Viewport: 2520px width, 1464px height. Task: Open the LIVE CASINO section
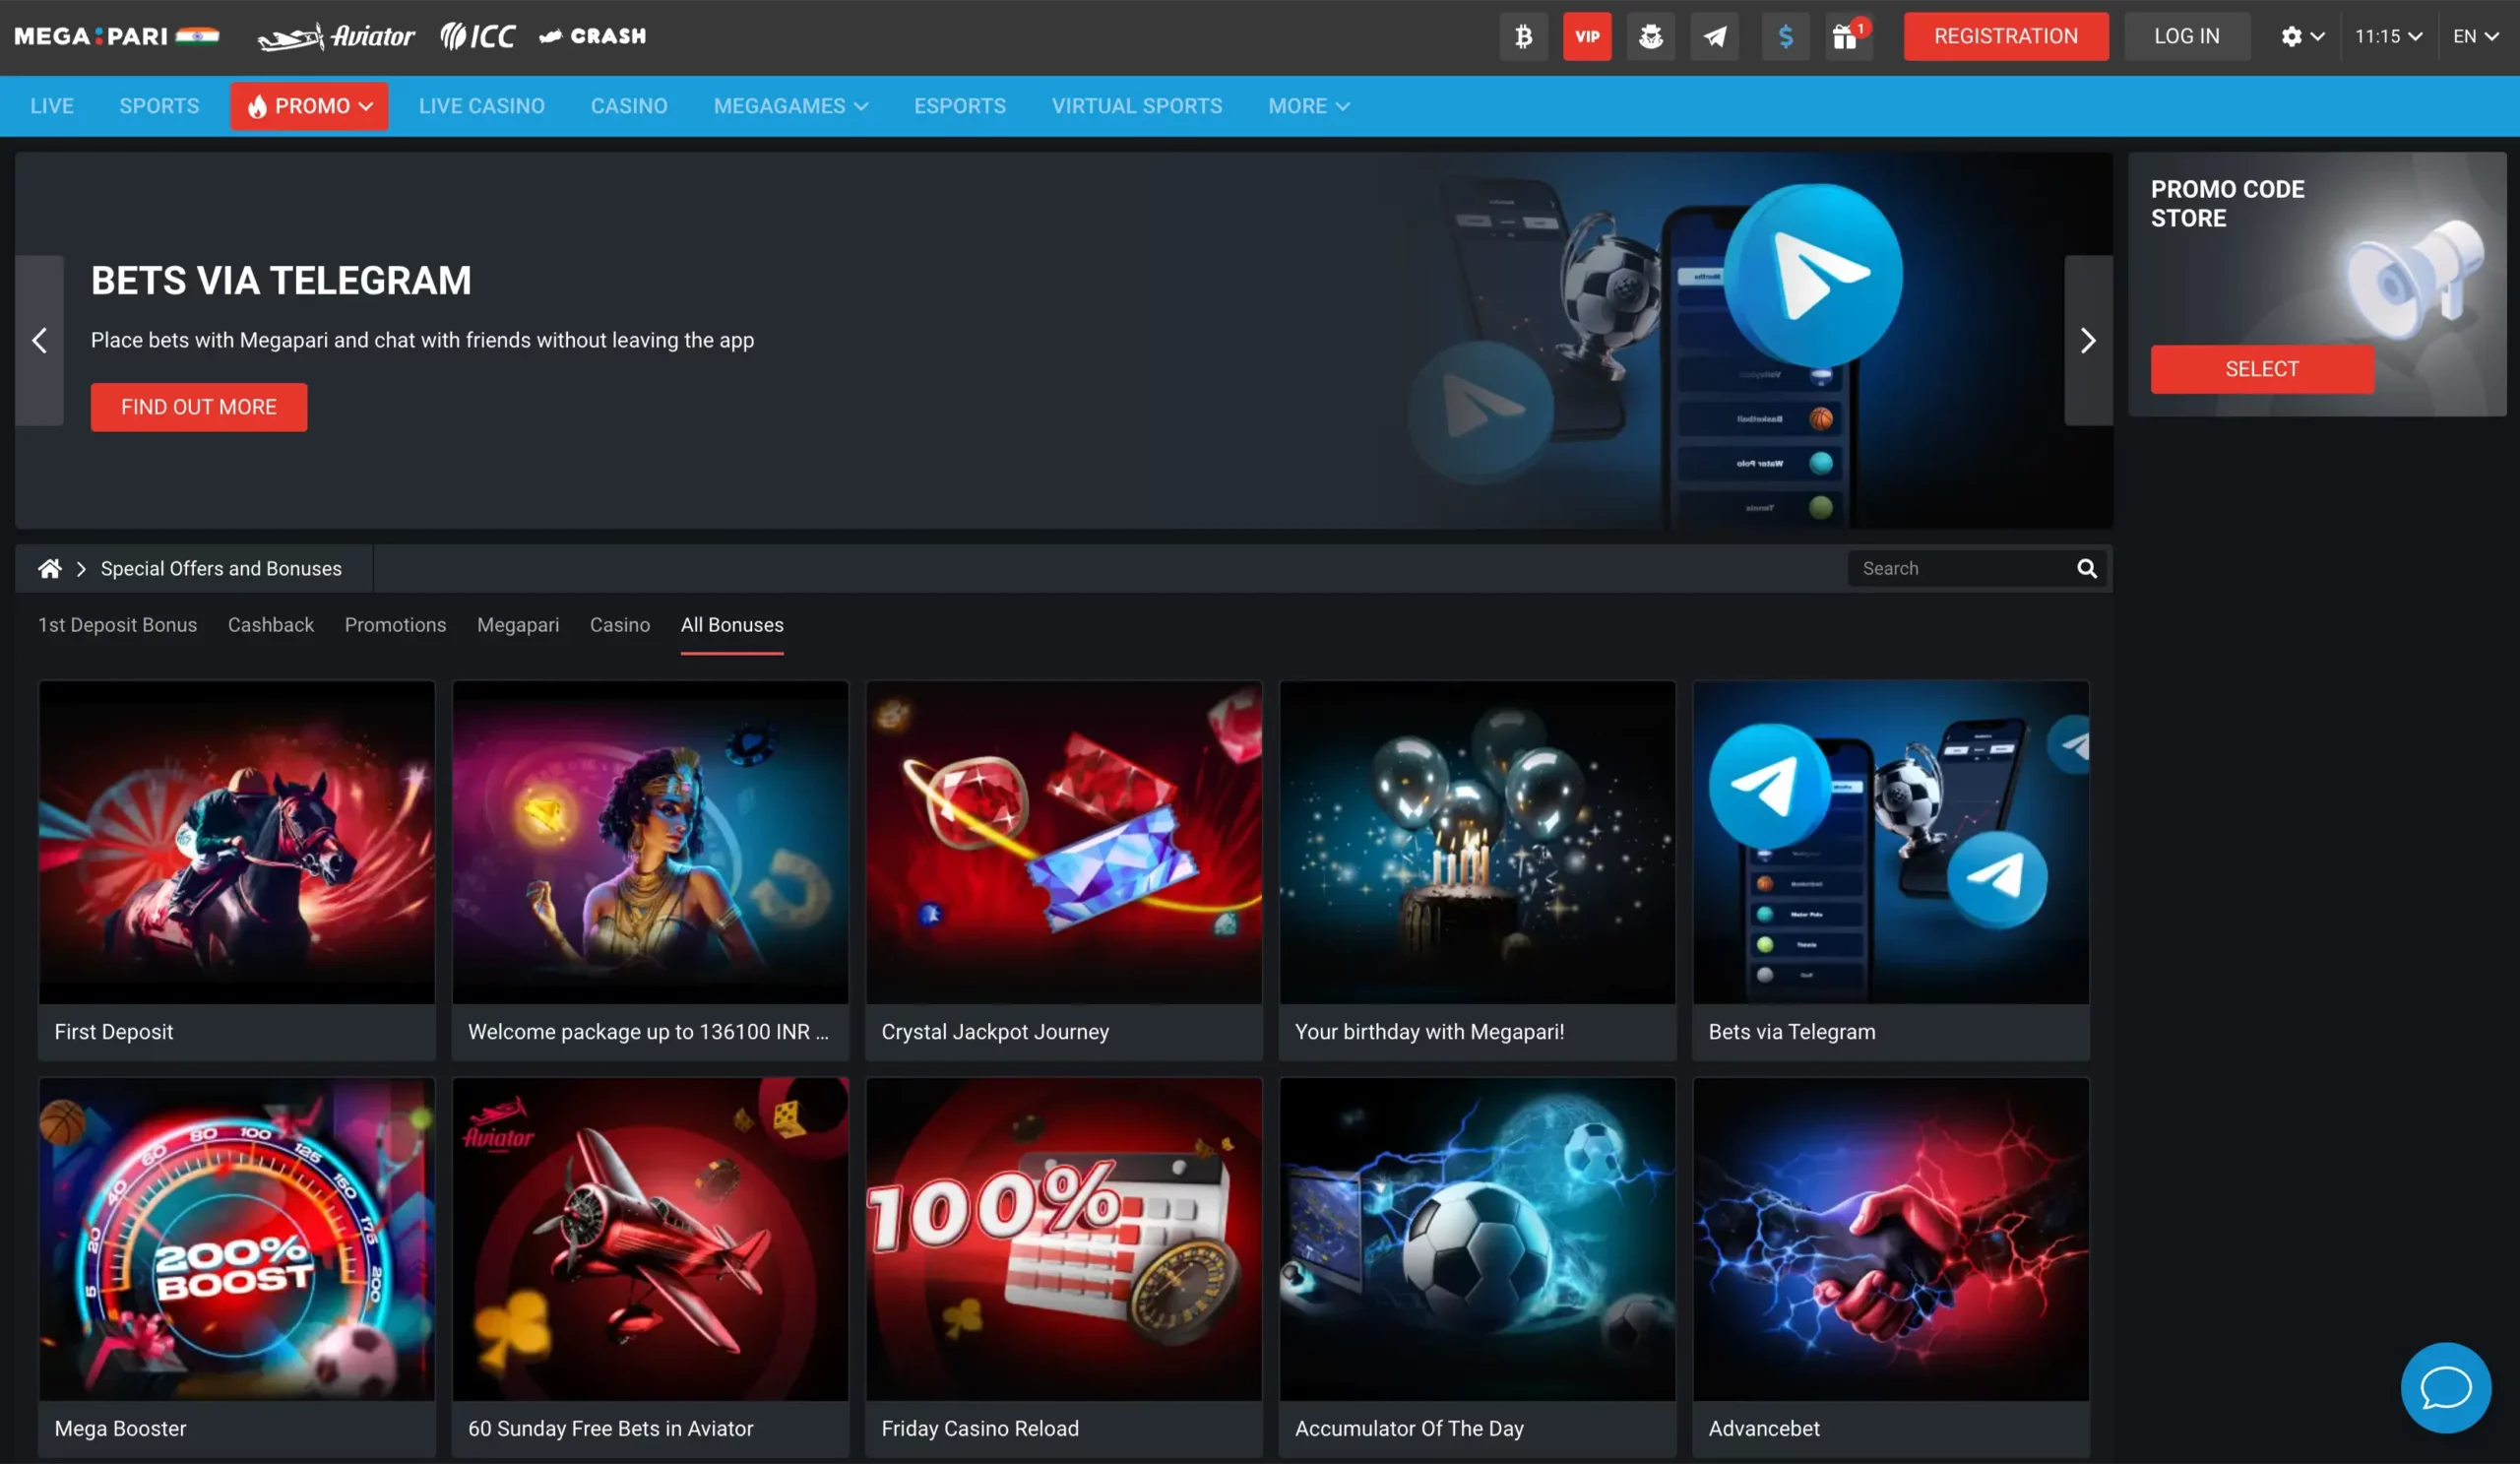[481, 106]
